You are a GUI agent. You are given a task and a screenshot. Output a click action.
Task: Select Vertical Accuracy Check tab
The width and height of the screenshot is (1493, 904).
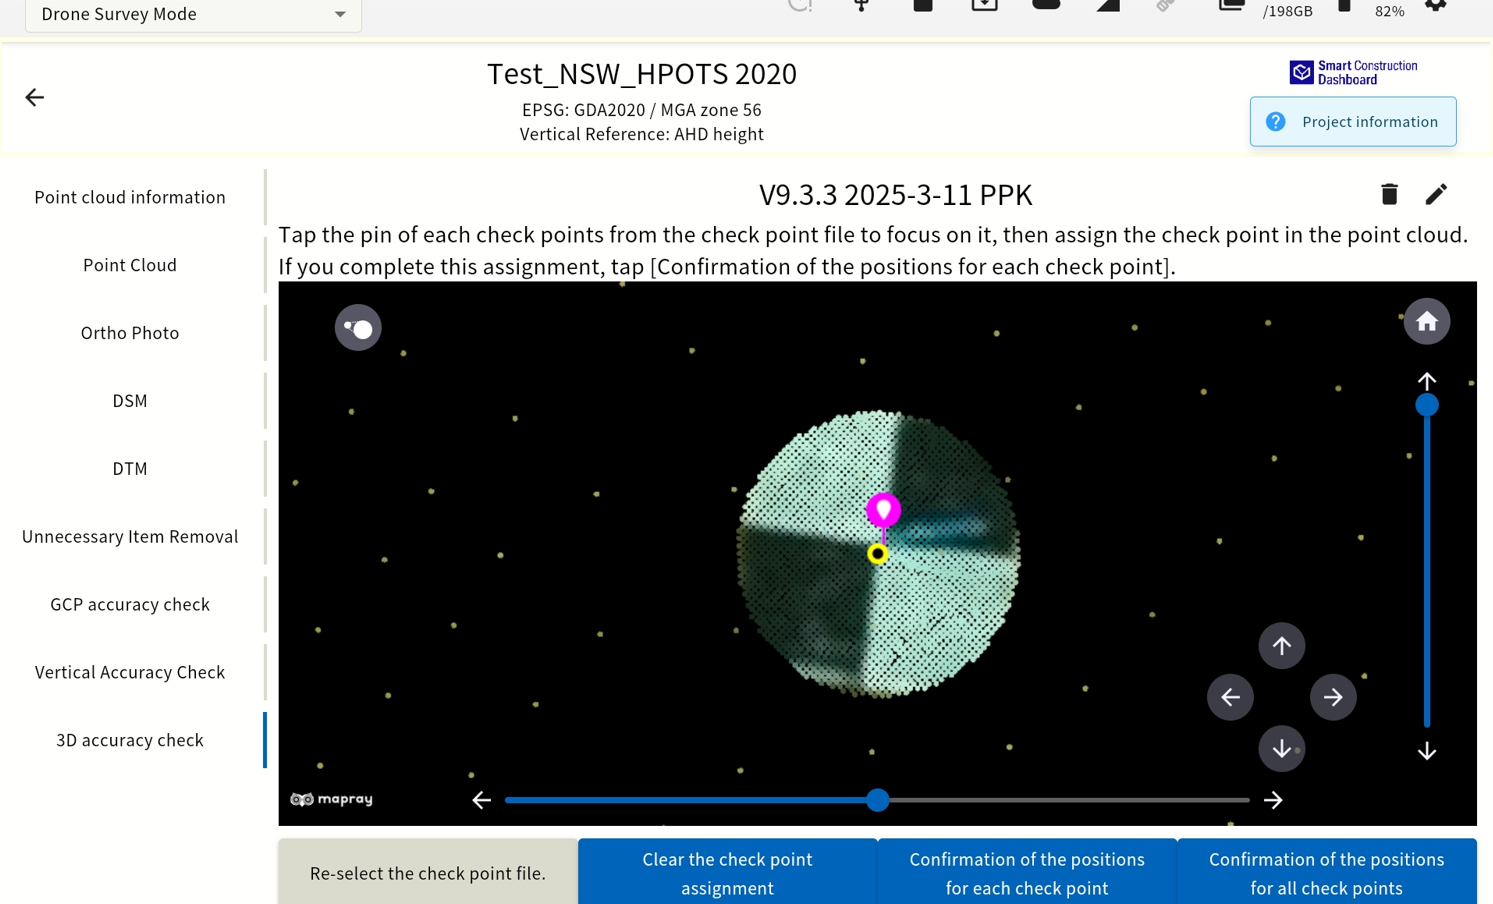130,673
